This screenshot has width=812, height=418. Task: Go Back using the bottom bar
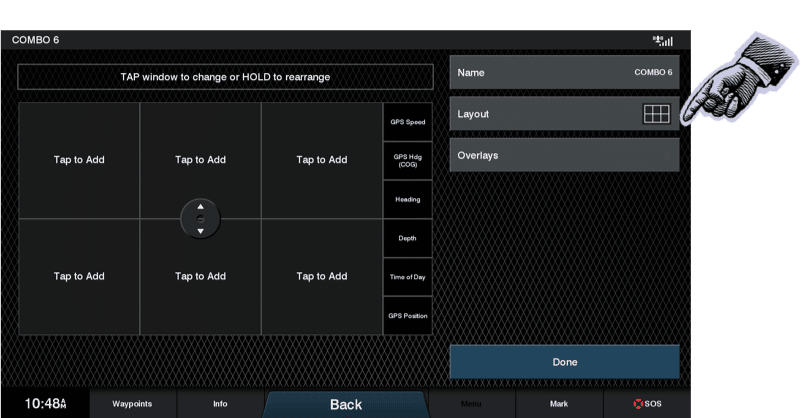(346, 404)
